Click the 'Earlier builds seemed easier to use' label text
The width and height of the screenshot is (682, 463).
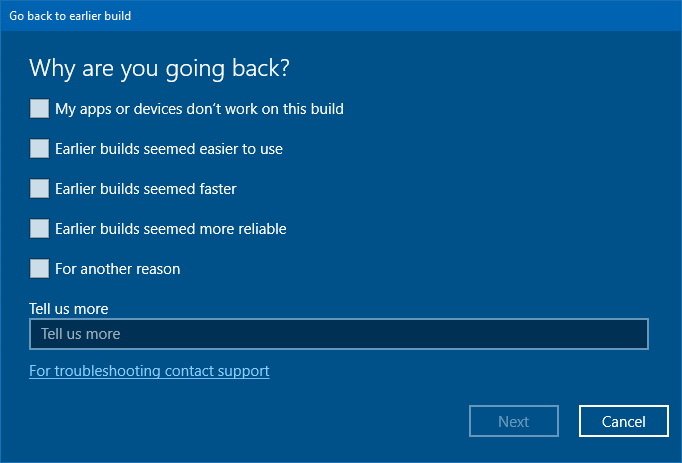click(169, 148)
